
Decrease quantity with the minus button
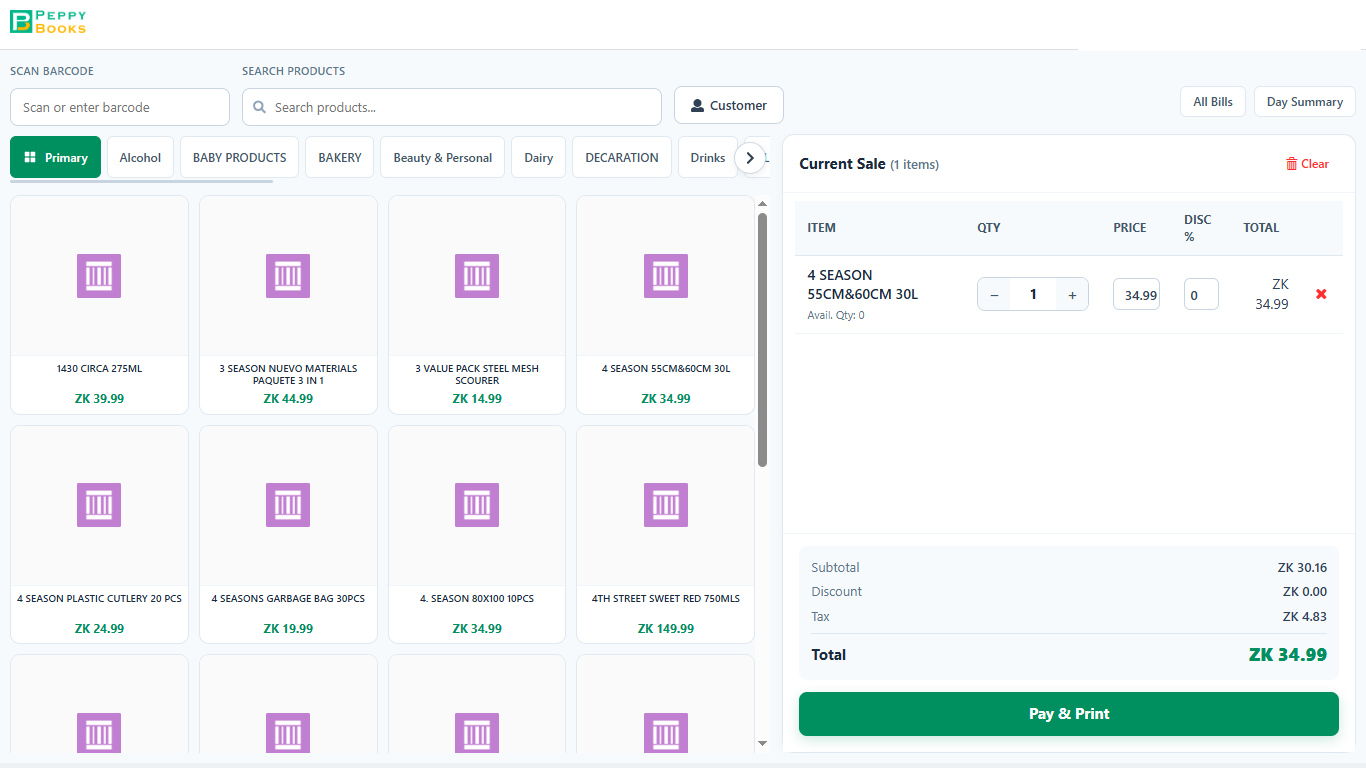click(x=994, y=294)
